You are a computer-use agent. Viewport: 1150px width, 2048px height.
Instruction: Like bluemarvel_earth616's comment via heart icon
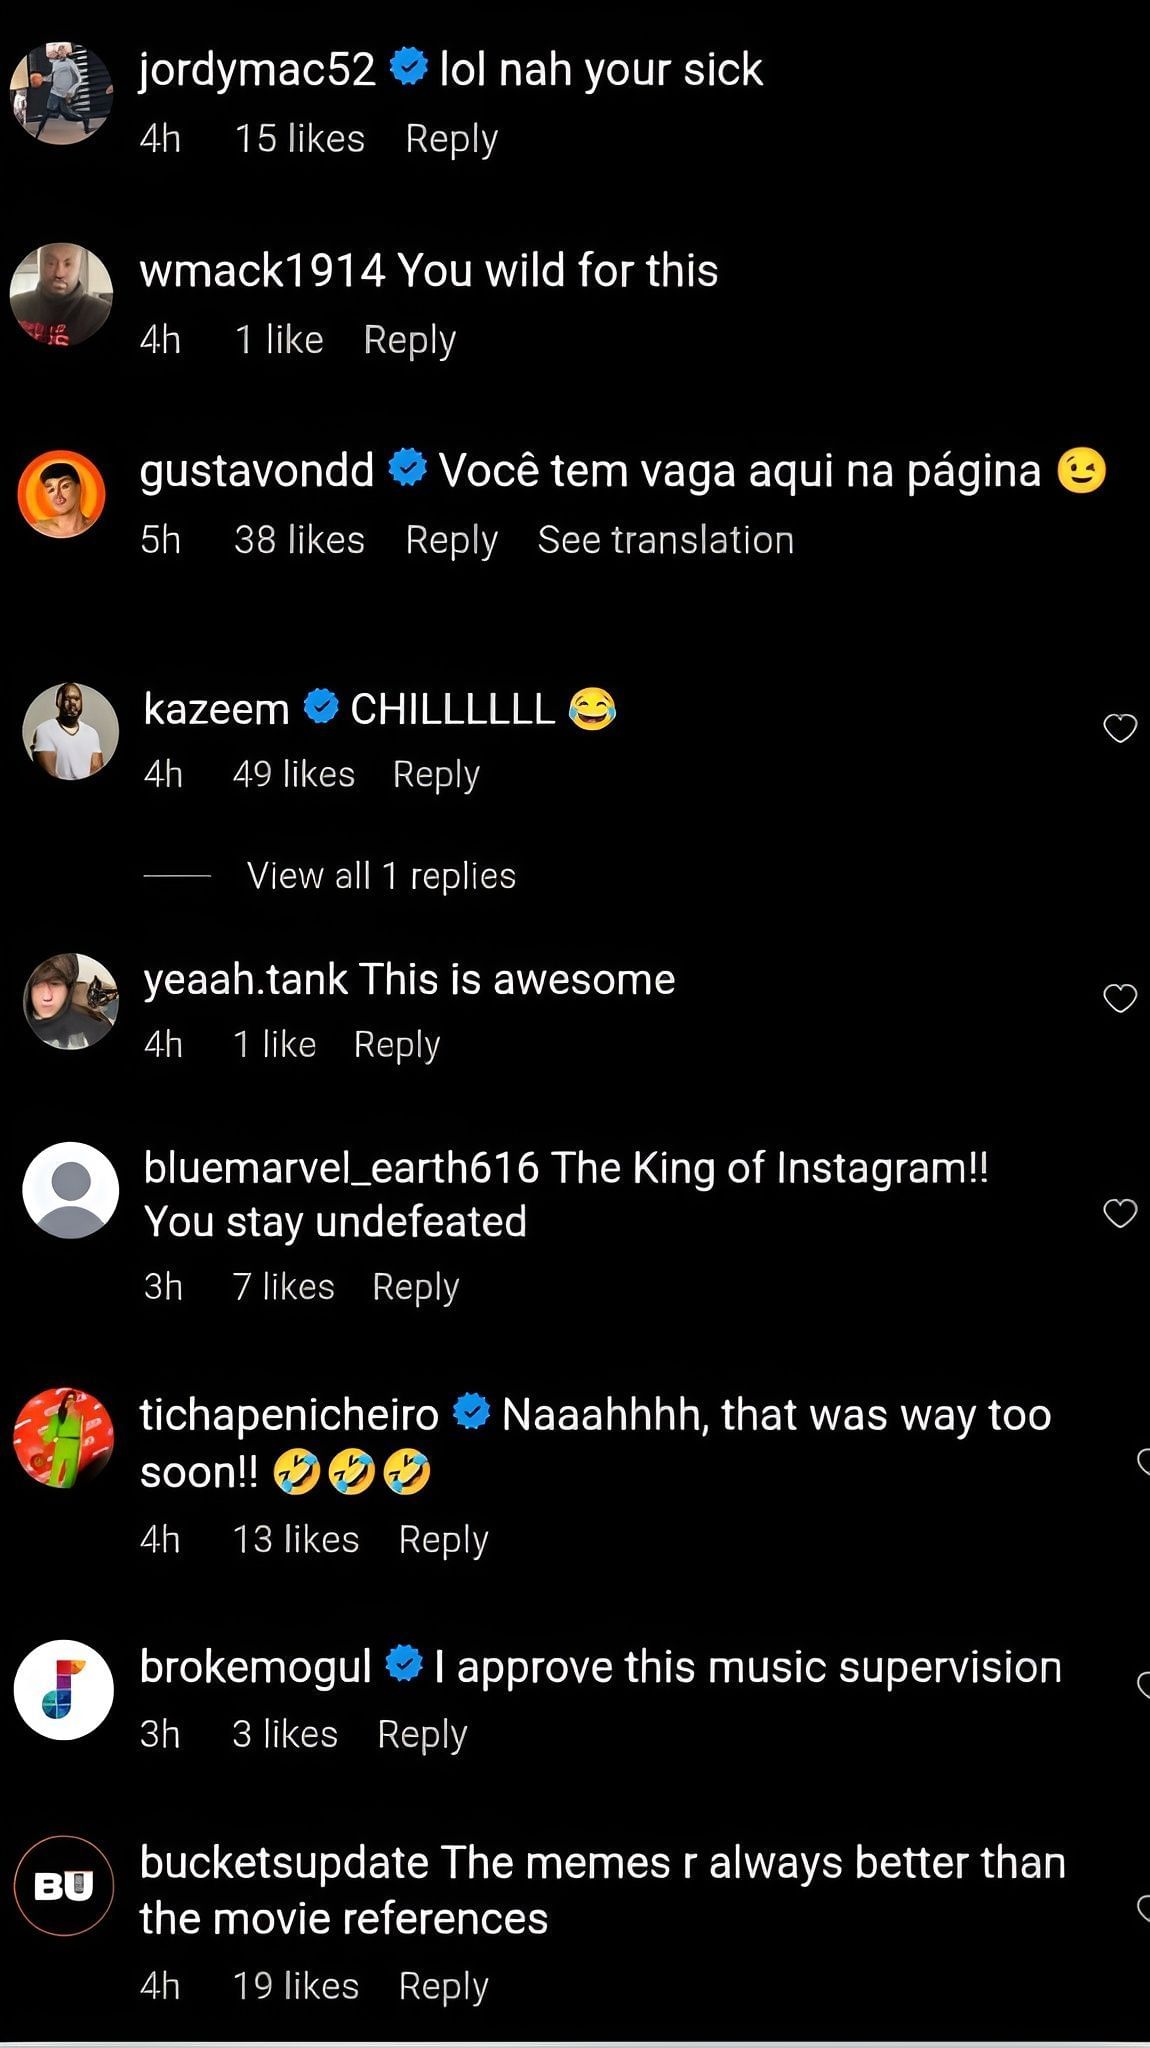coord(1119,1213)
